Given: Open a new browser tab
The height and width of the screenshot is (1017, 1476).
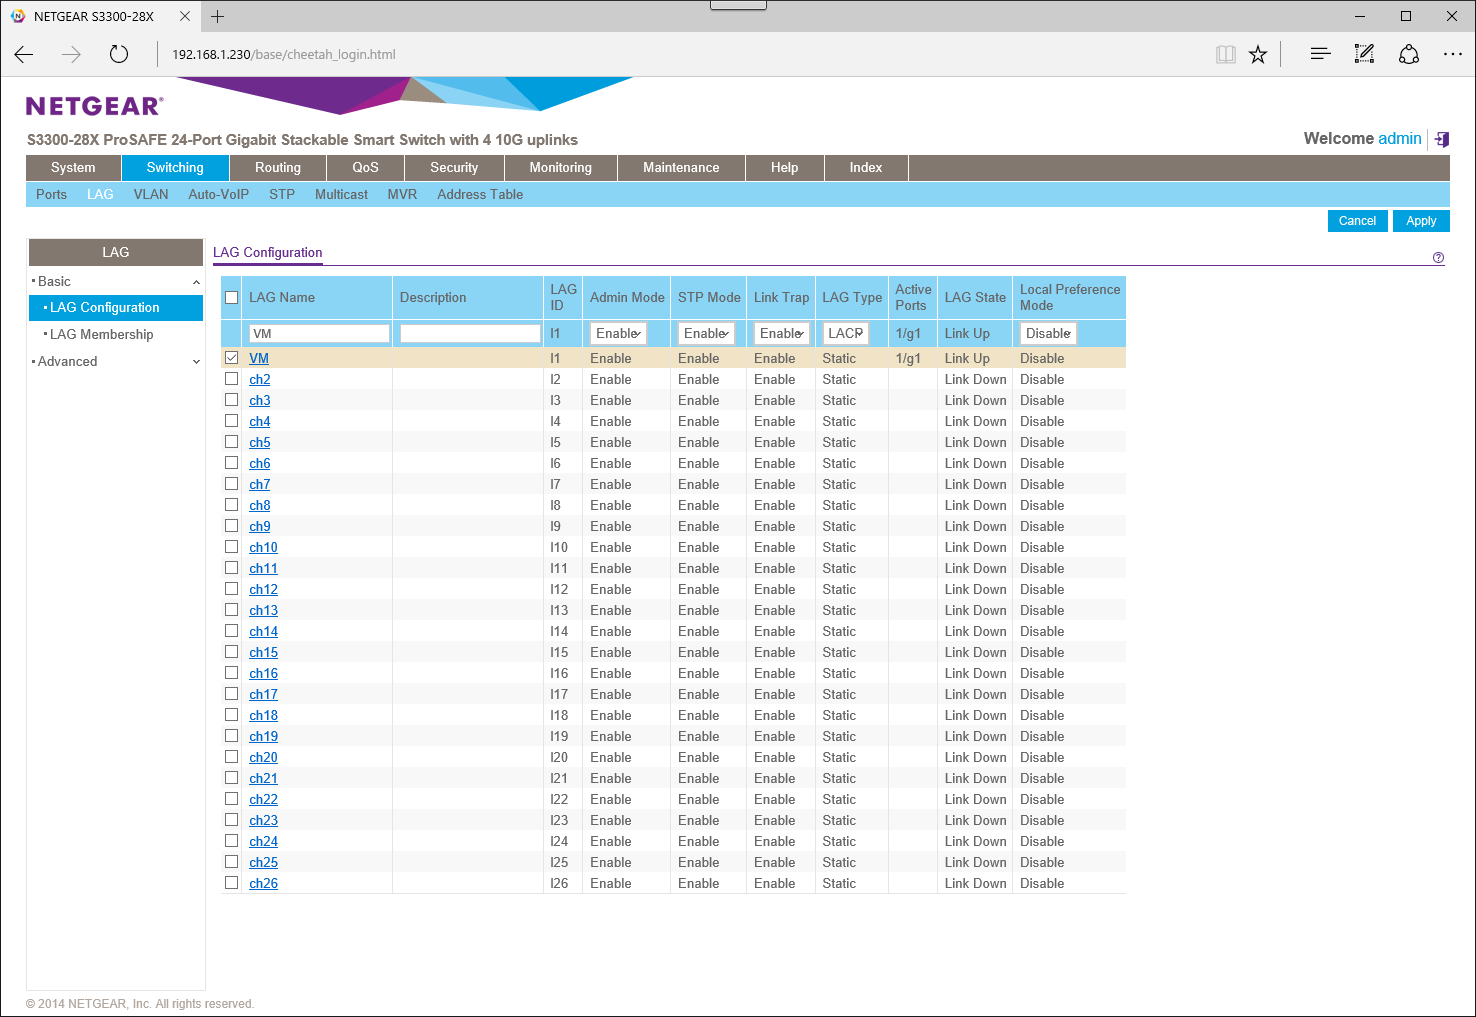Looking at the screenshot, I should [x=217, y=16].
